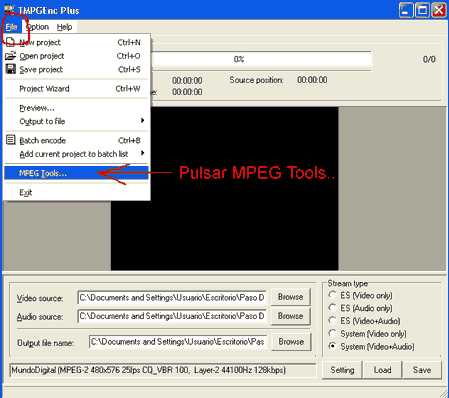The width and height of the screenshot is (449, 398).
Task: Click the Audio source path field
Action: (x=172, y=316)
